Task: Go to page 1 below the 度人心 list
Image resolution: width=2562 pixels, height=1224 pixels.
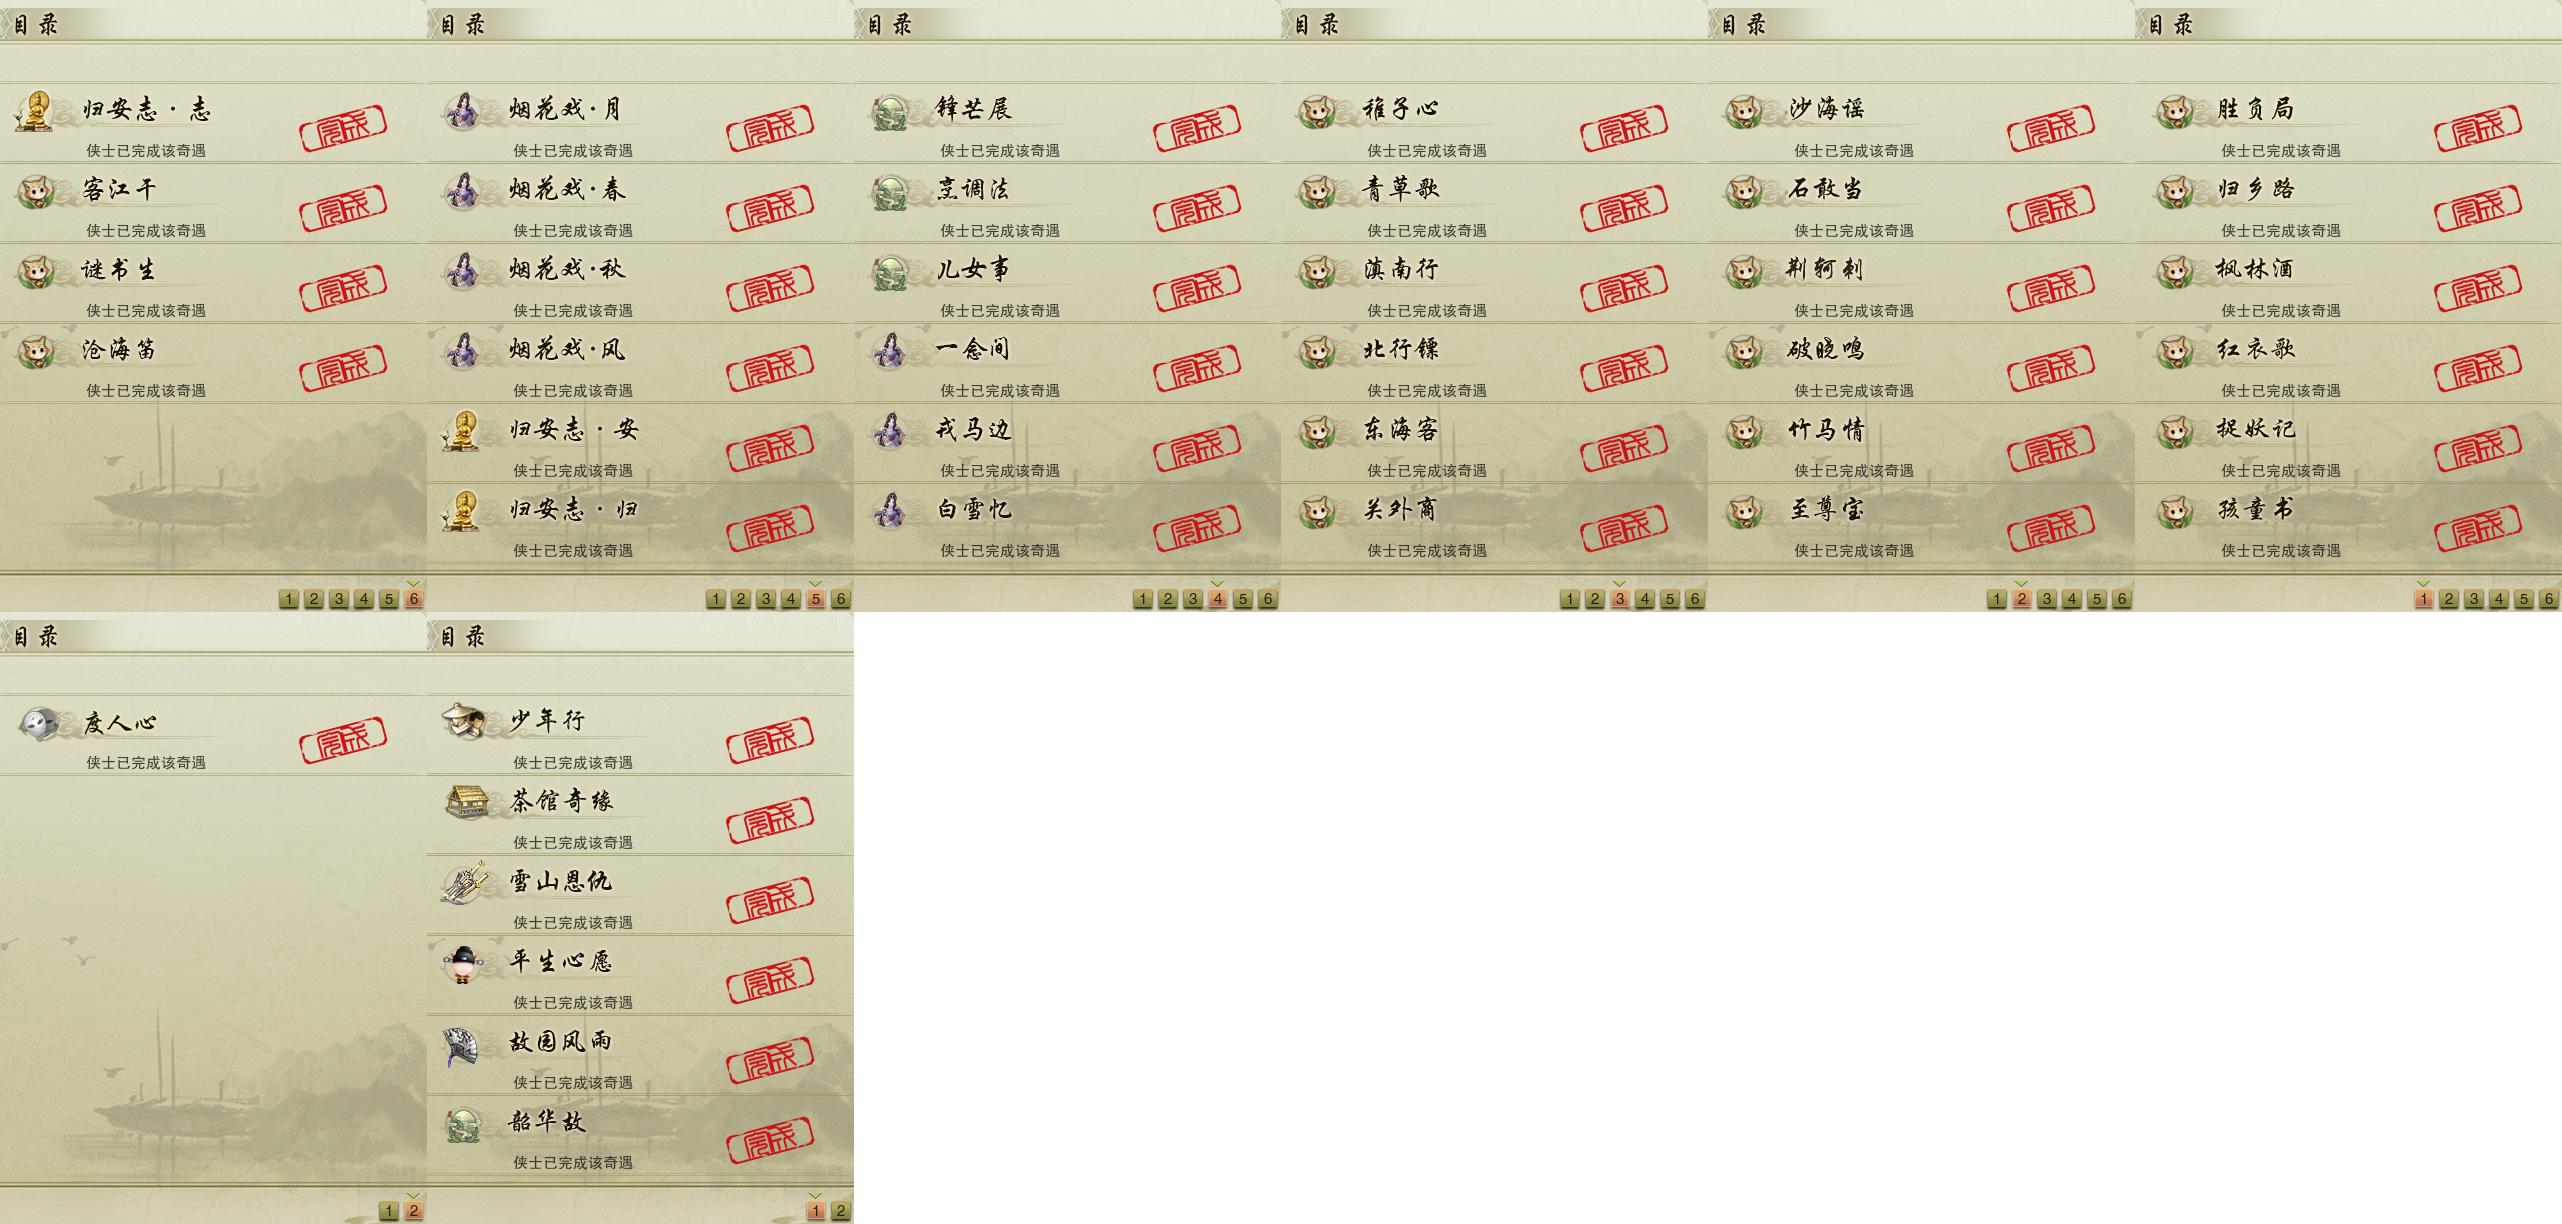Action: pos(389,1211)
